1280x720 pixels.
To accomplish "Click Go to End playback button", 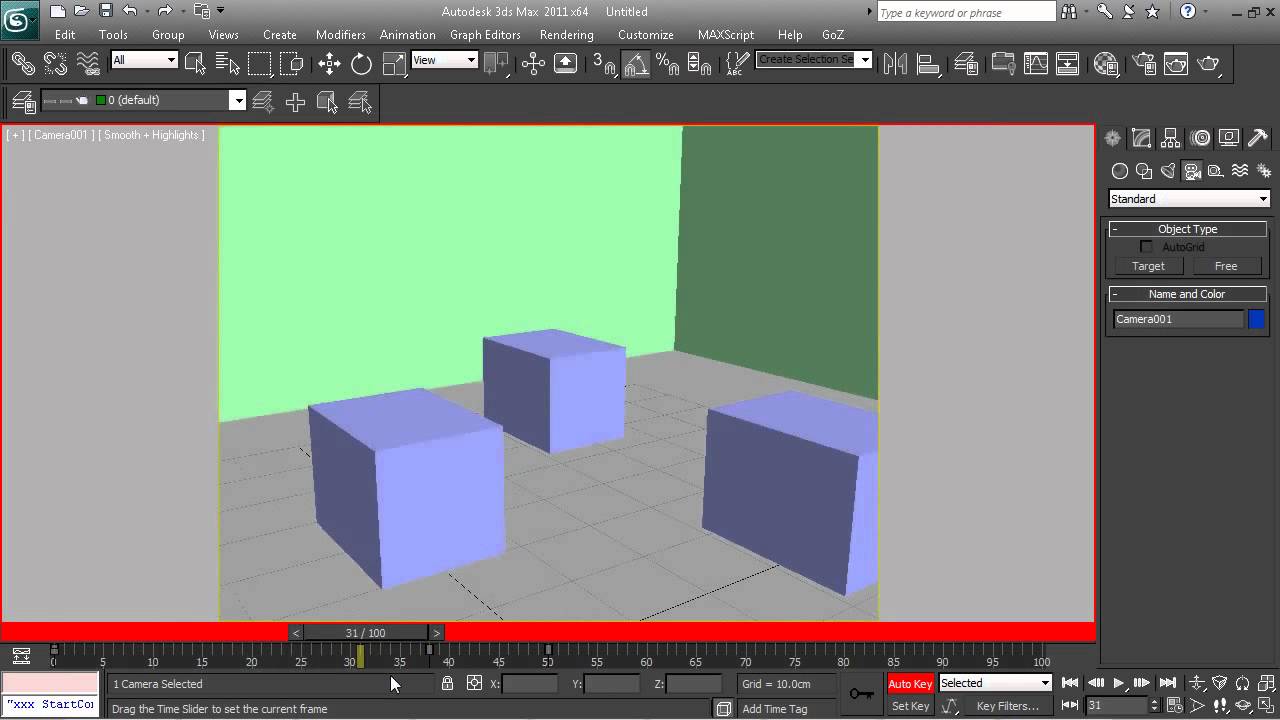I will click(x=1167, y=683).
